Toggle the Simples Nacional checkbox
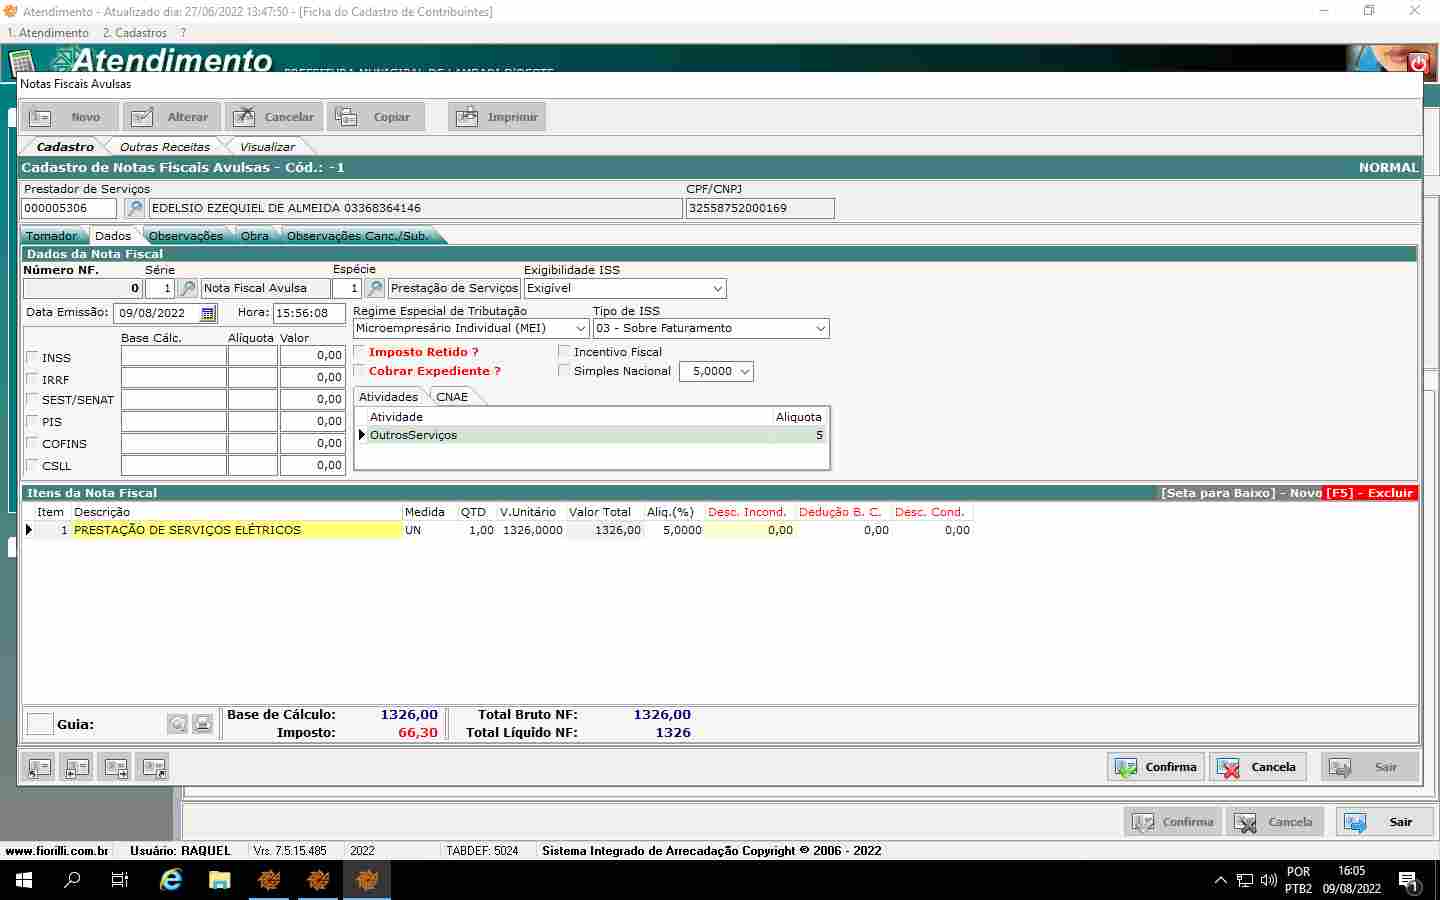1440x900 pixels. 564,371
